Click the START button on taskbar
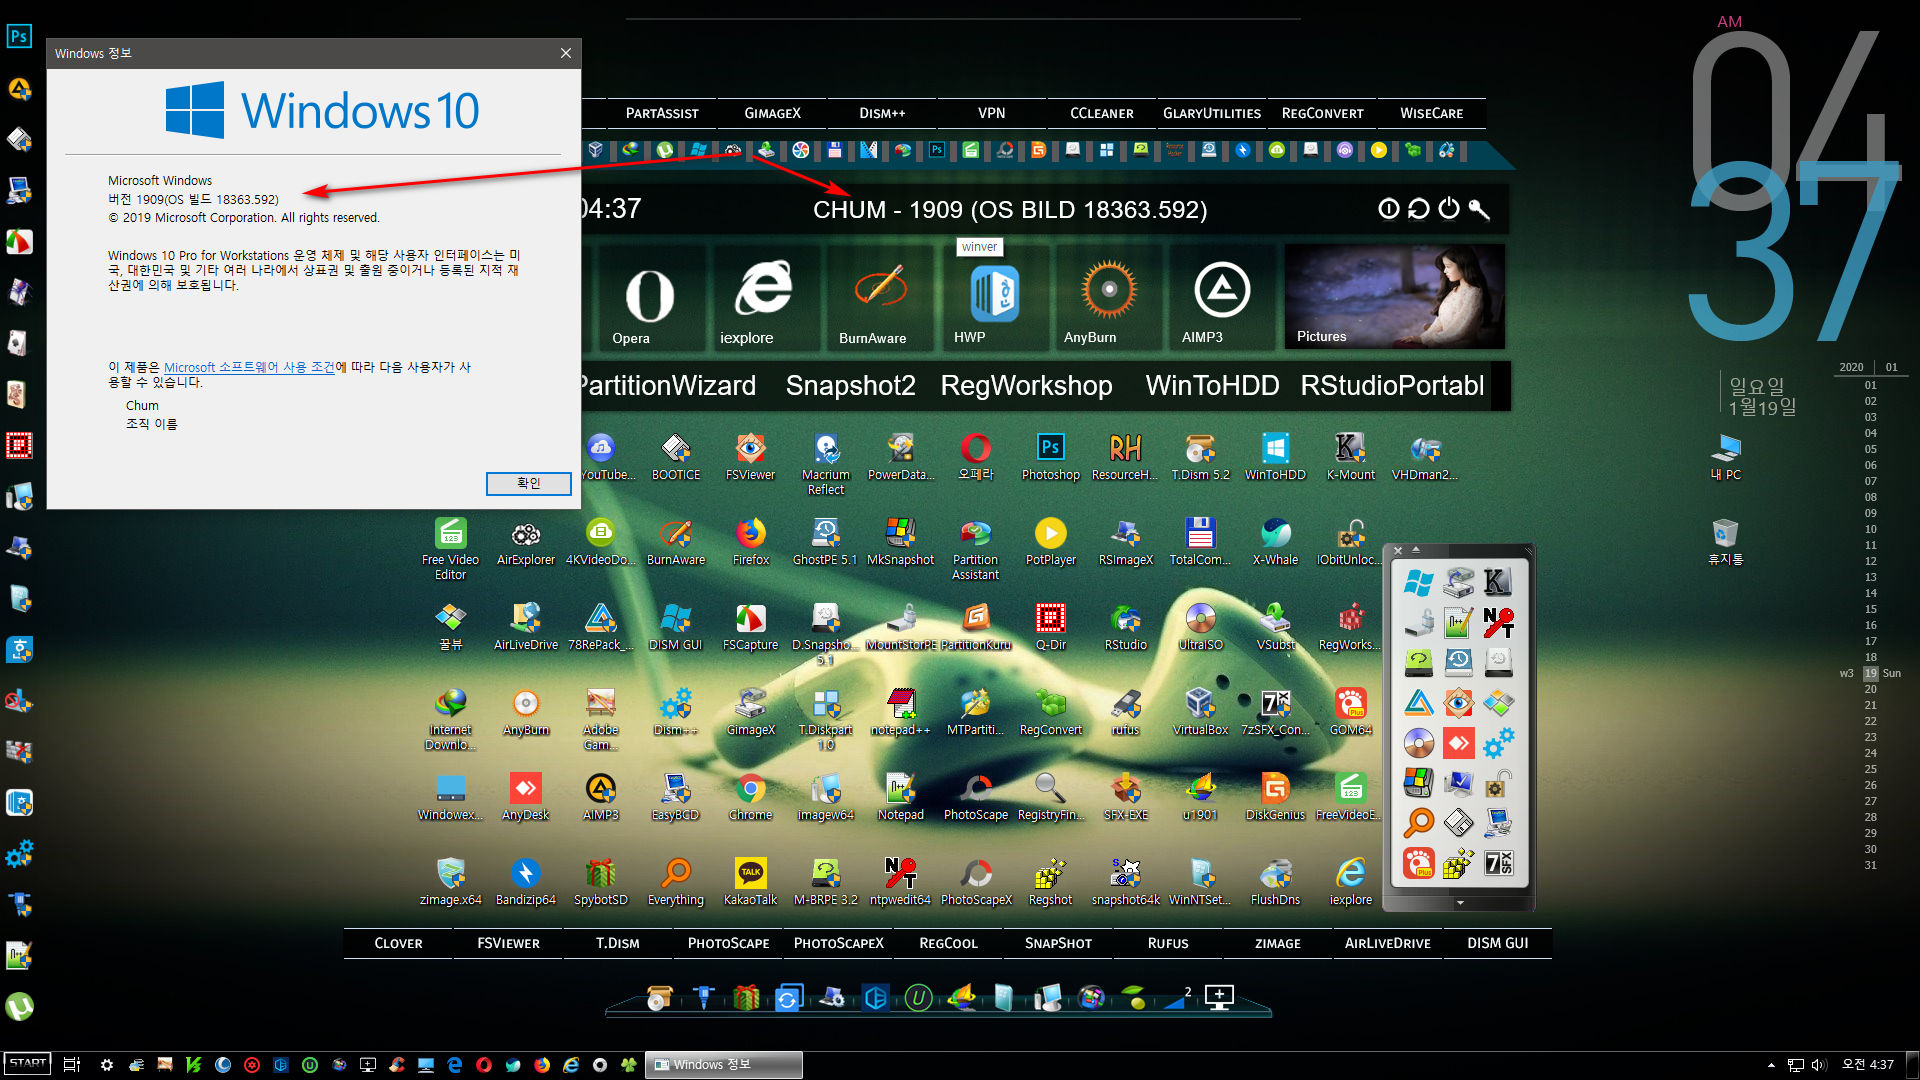 [27, 1064]
